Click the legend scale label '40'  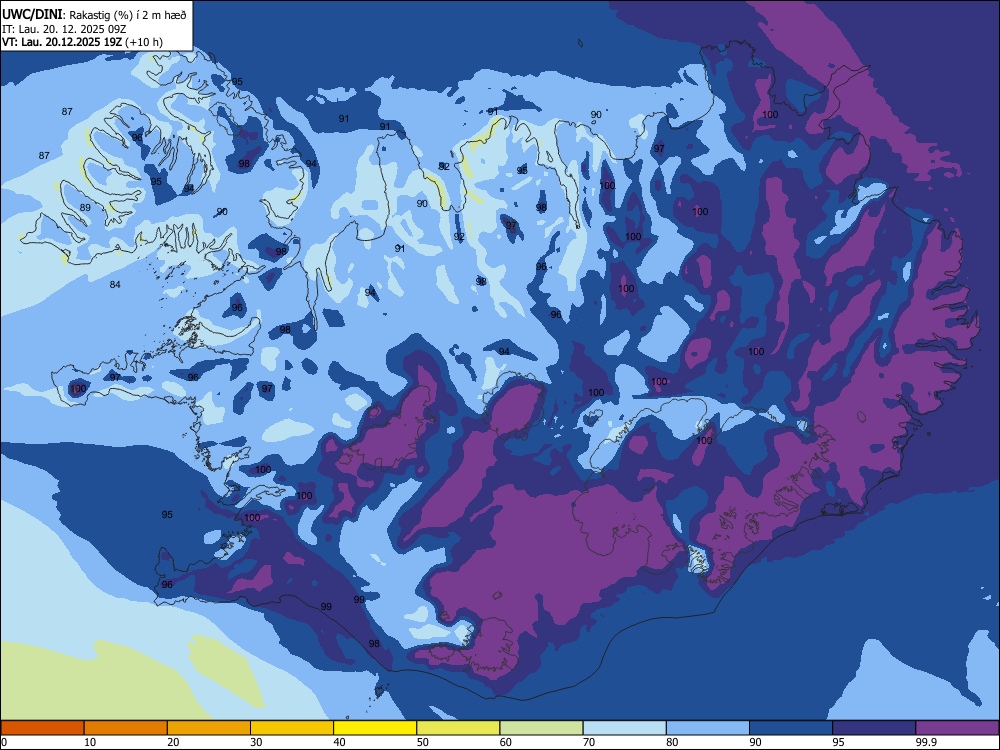click(x=339, y=742)
